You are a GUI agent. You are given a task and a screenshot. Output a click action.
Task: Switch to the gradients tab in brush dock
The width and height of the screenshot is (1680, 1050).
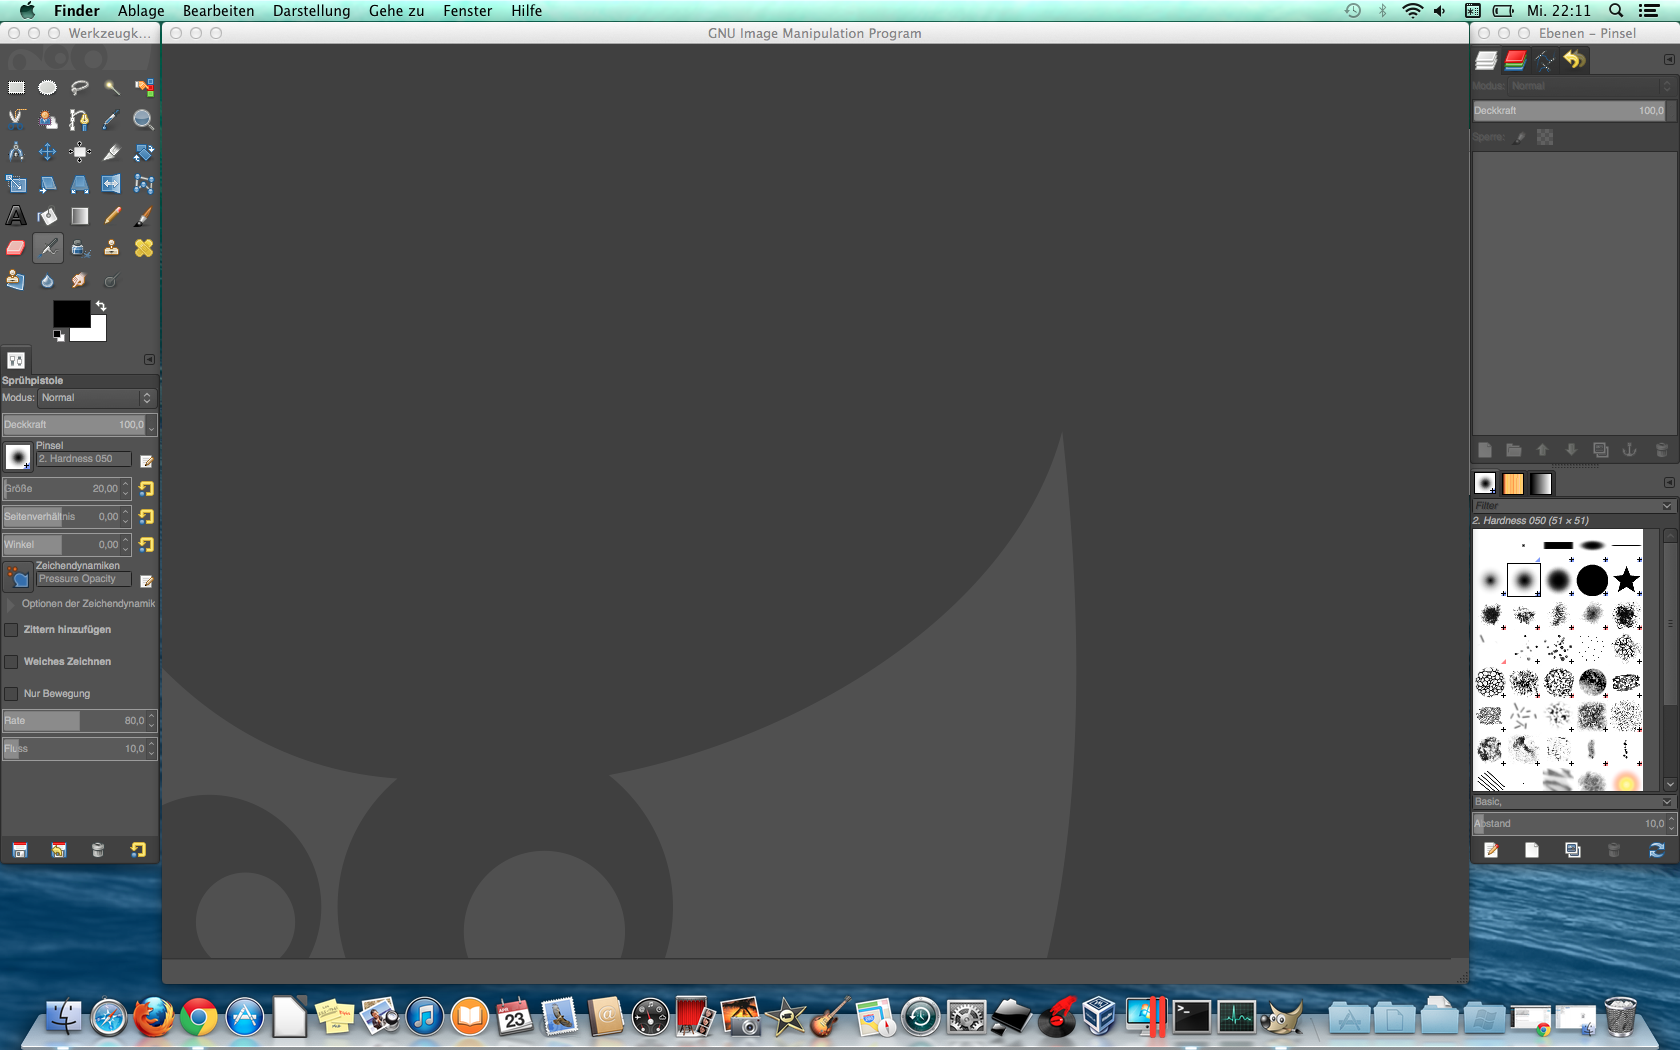[x=1541, y=484]
